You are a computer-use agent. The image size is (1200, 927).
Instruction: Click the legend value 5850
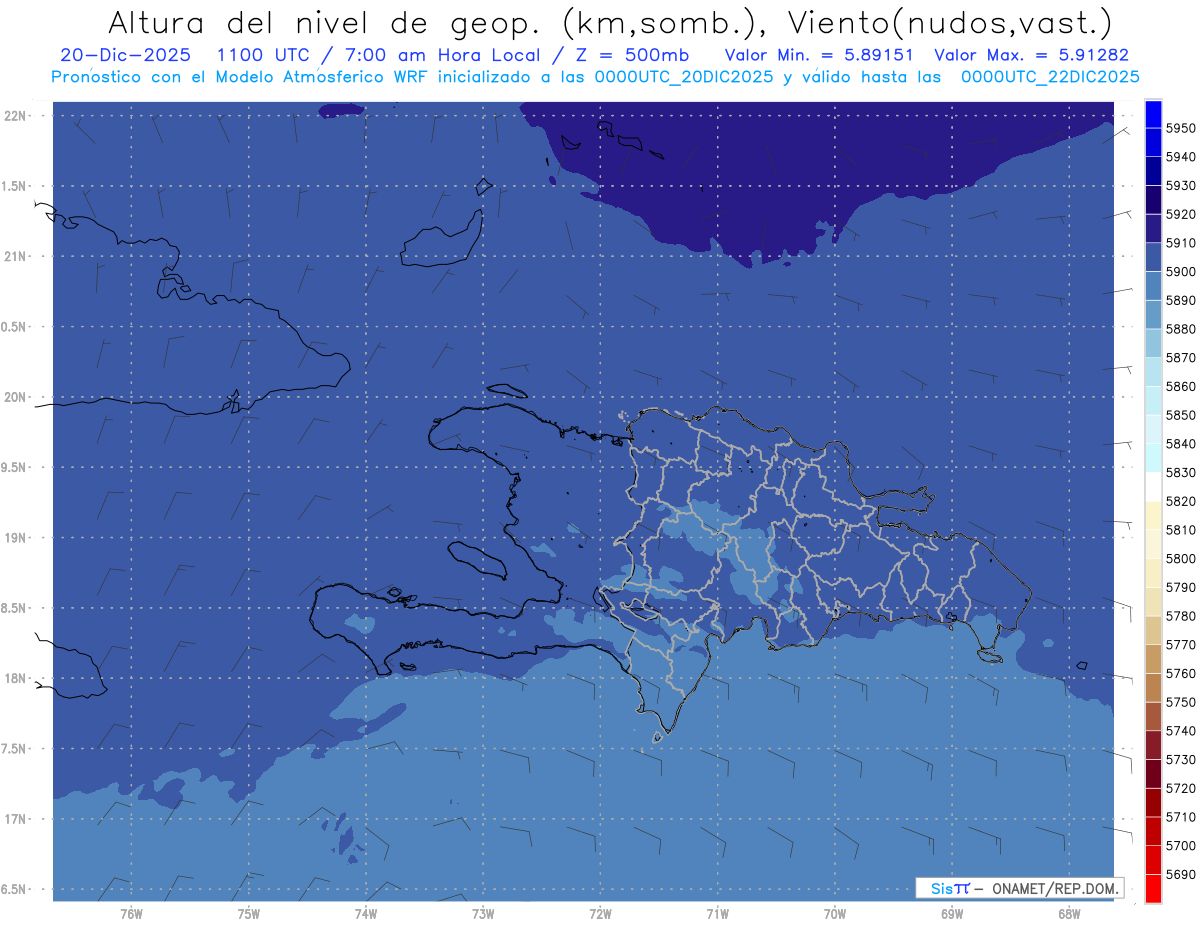coord(1180,415)
